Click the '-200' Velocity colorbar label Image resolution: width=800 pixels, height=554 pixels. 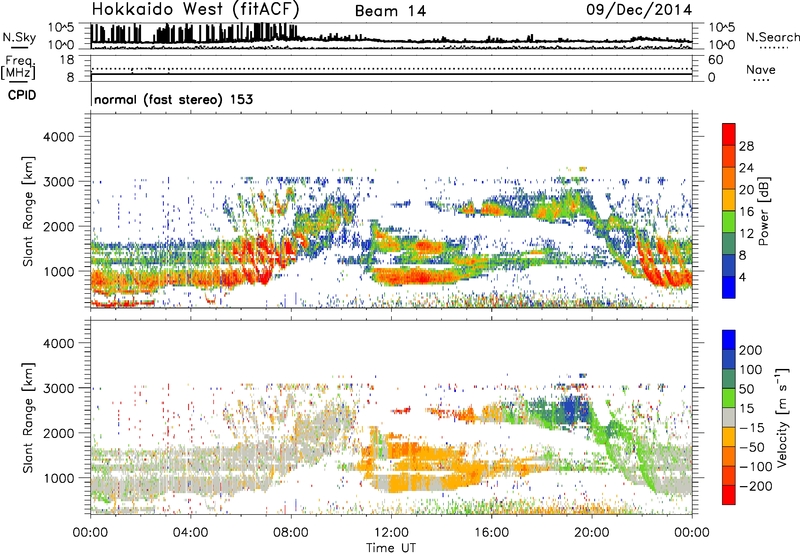pyautogui.click(x=755, y=486)
